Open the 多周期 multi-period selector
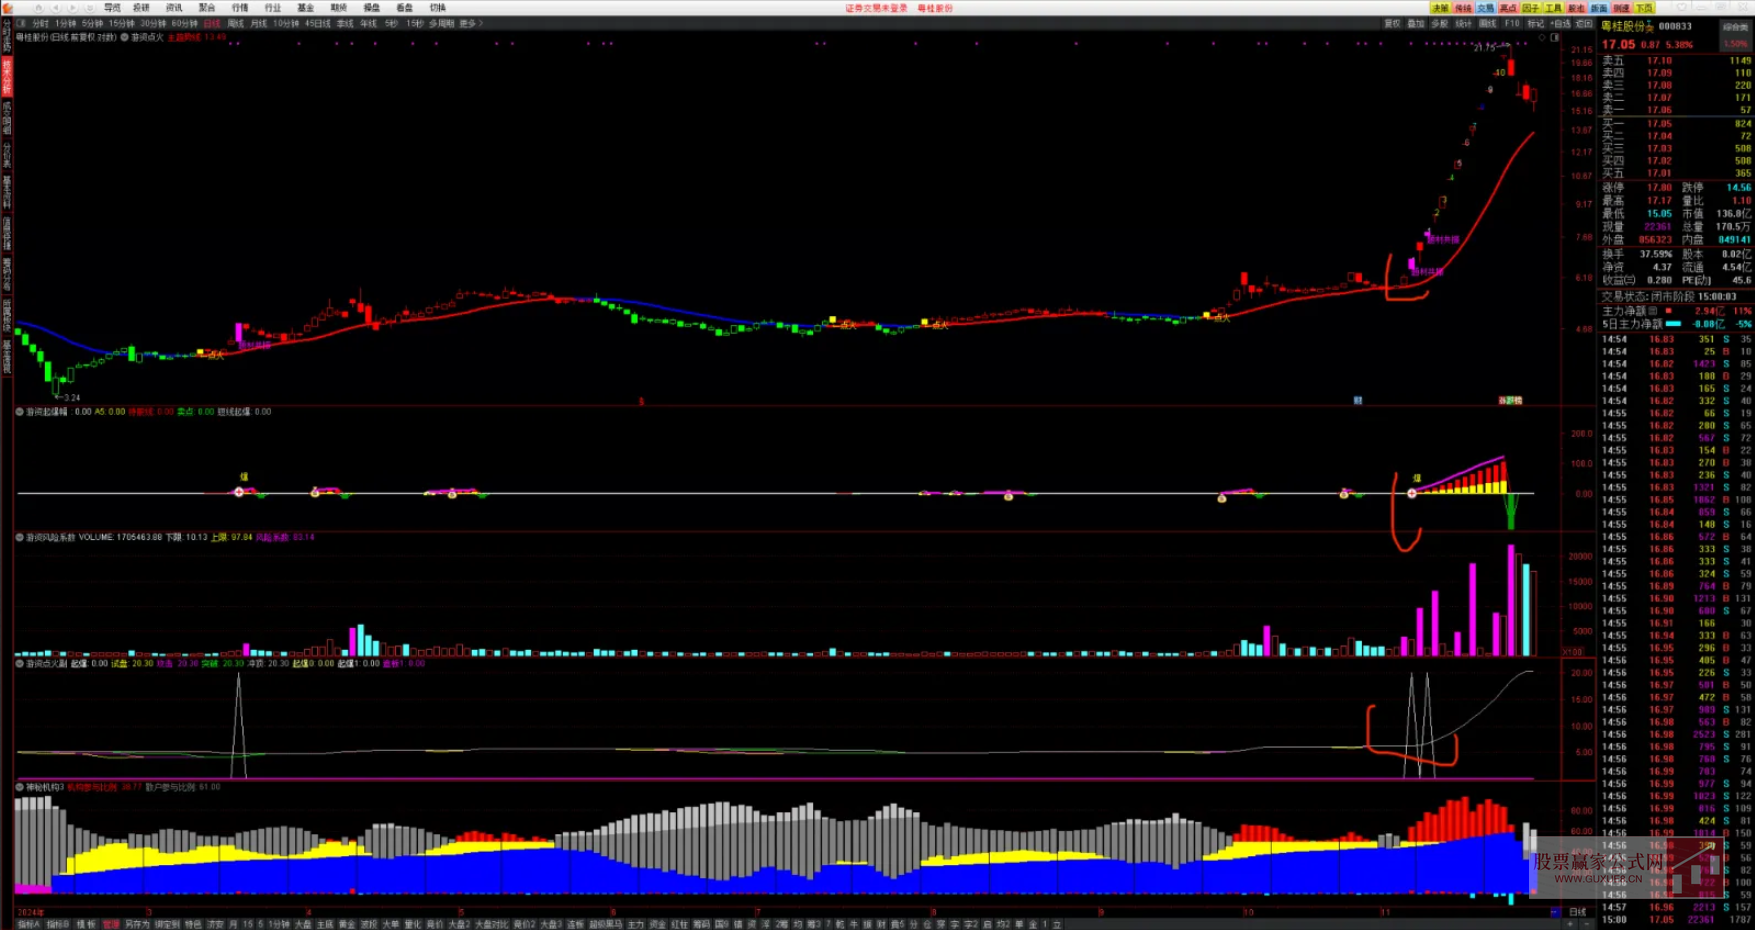Viewport: 1755px width, 930px height. pos(441,23)
